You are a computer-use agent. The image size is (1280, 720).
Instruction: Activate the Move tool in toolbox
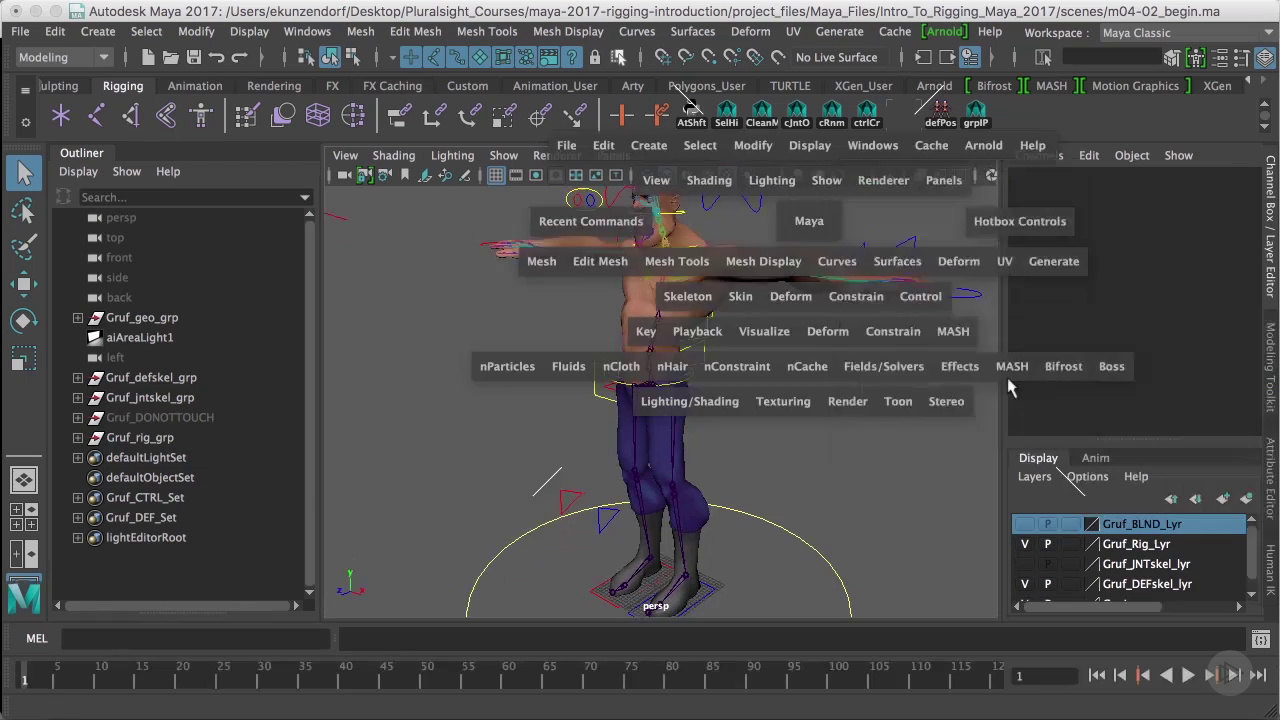click(x=25, y=284)
